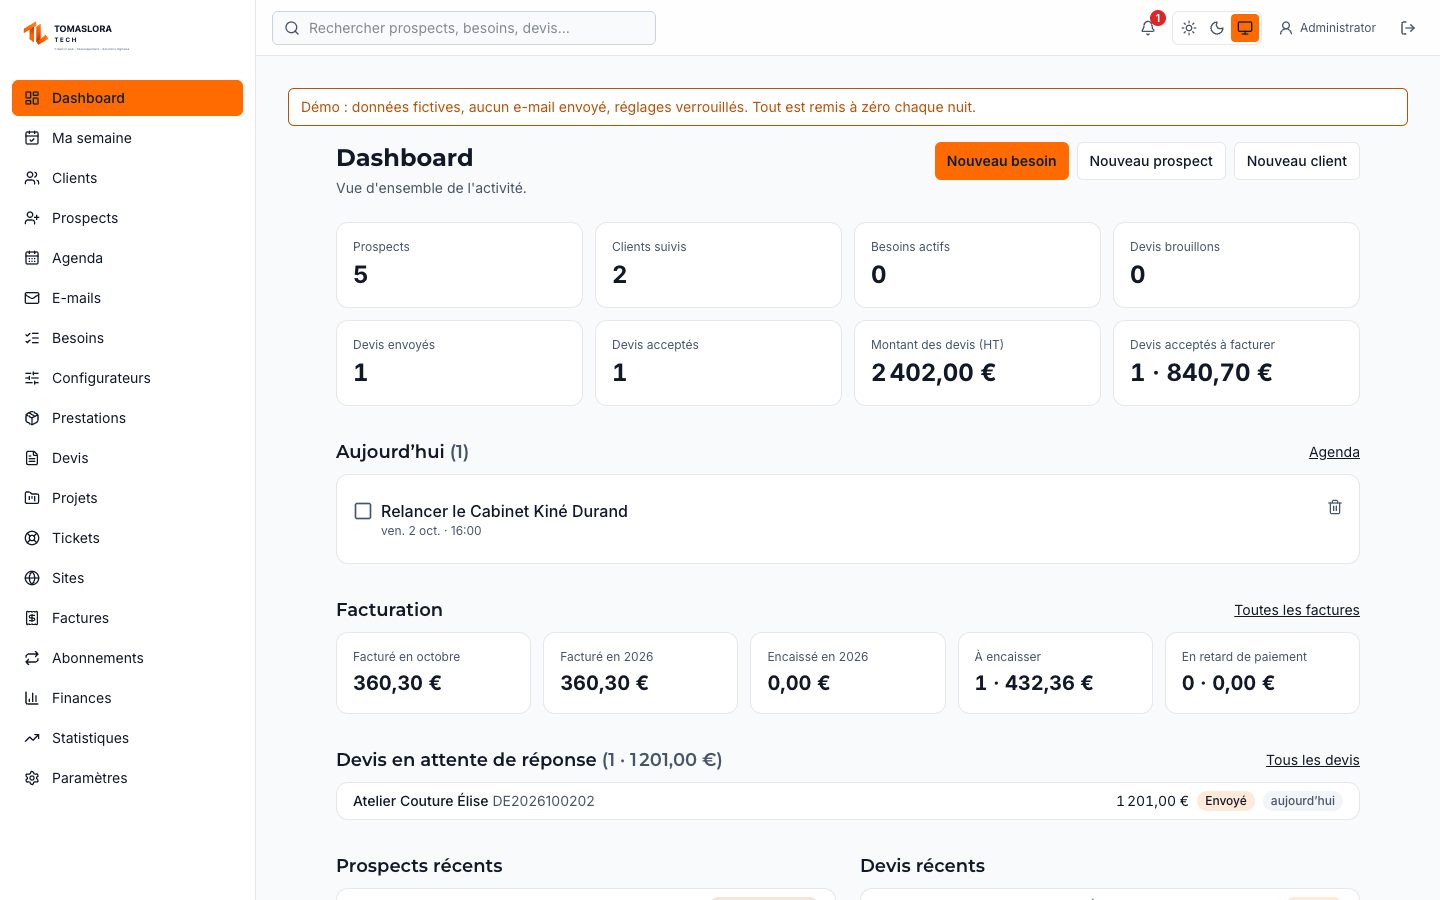Click the Tomaslora Tech logo

(x=76, y=35)
